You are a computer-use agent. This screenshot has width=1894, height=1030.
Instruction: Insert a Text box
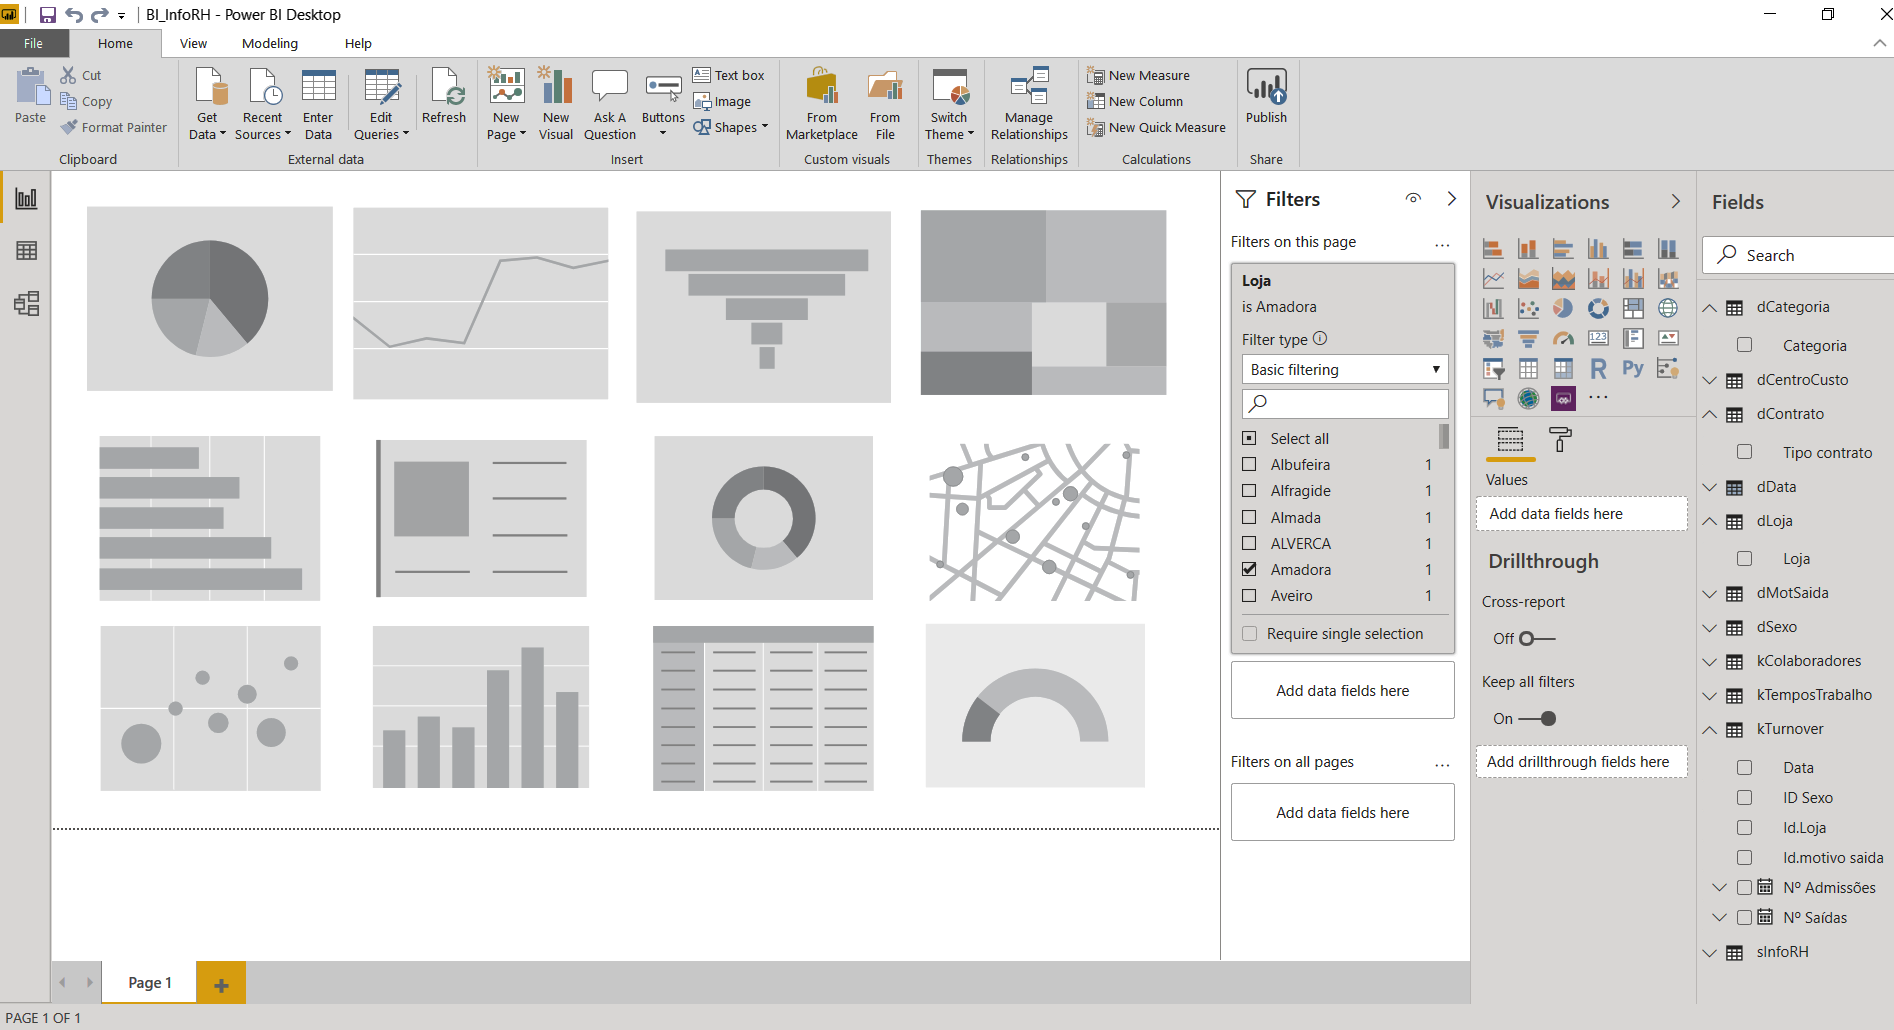pos(729,75)
